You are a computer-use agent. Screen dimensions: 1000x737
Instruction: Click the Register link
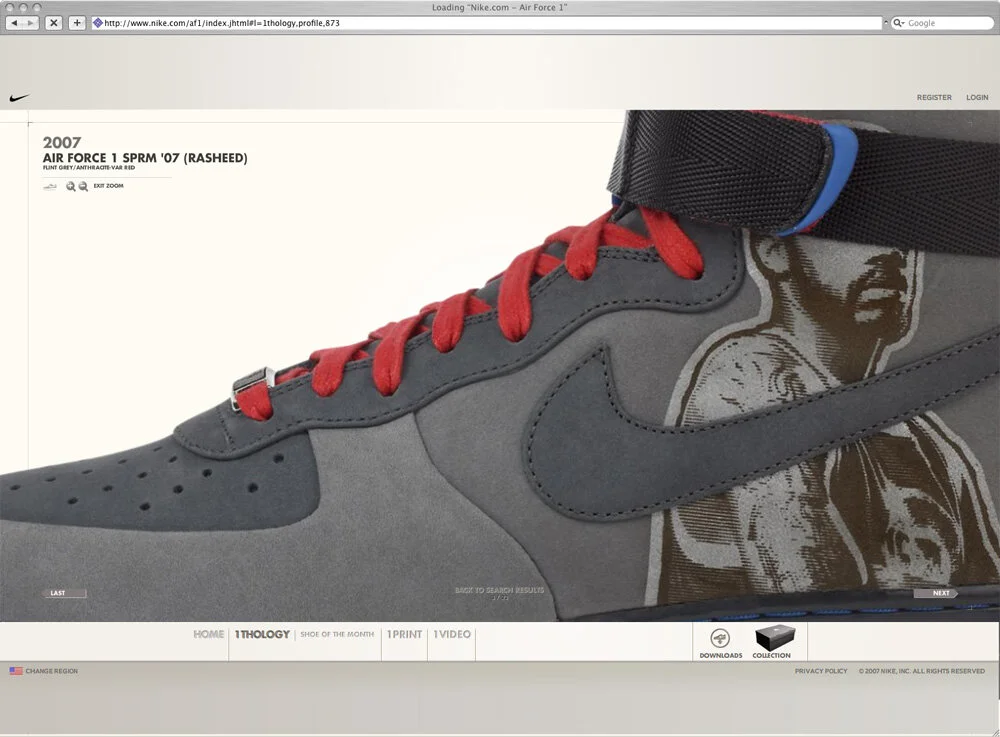(934, 98)
